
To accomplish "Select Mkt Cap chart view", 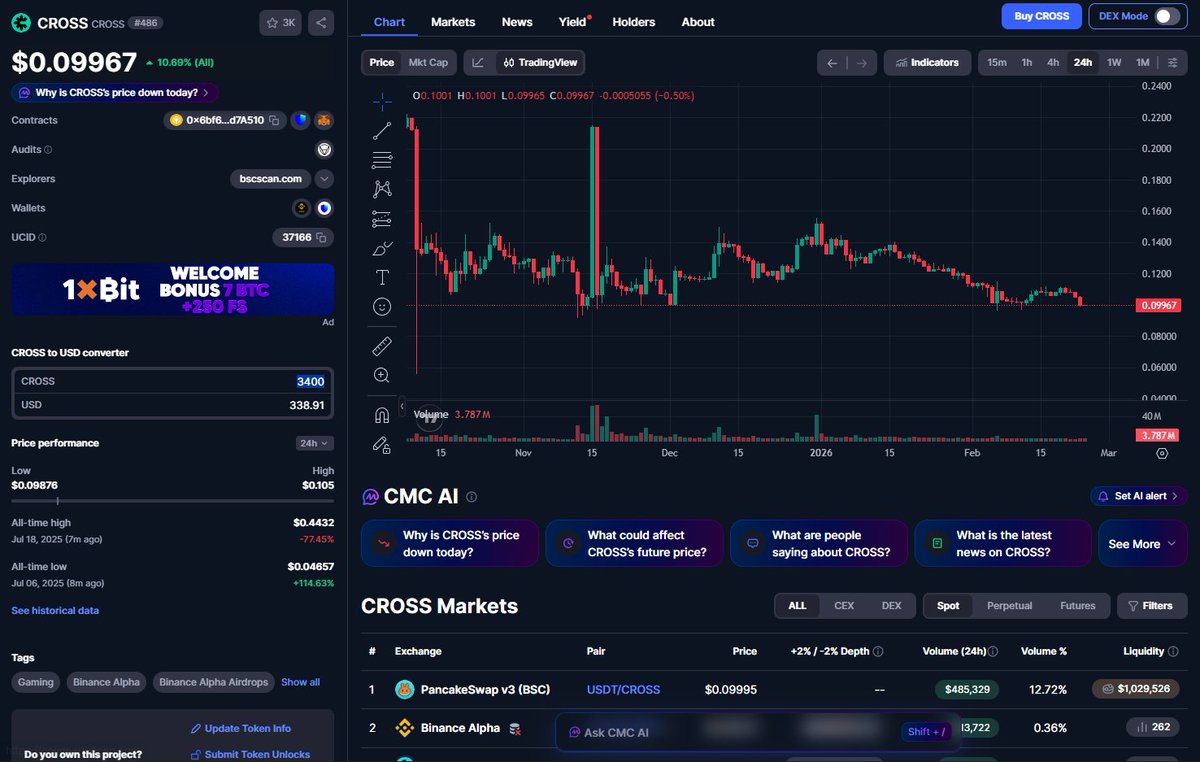I will click(428, 62).
